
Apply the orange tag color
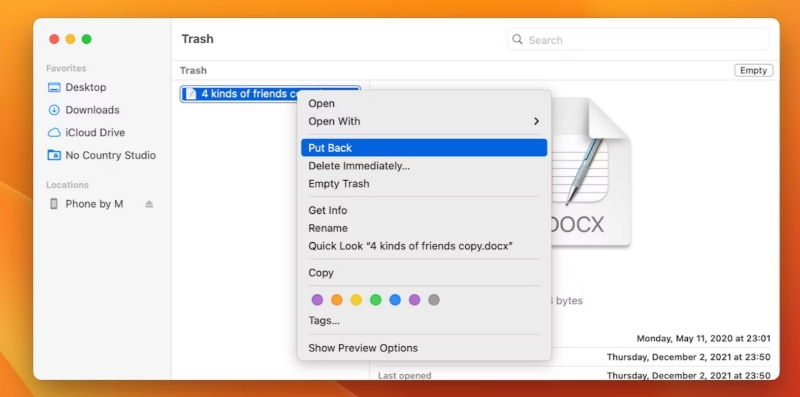coord(337,300)
